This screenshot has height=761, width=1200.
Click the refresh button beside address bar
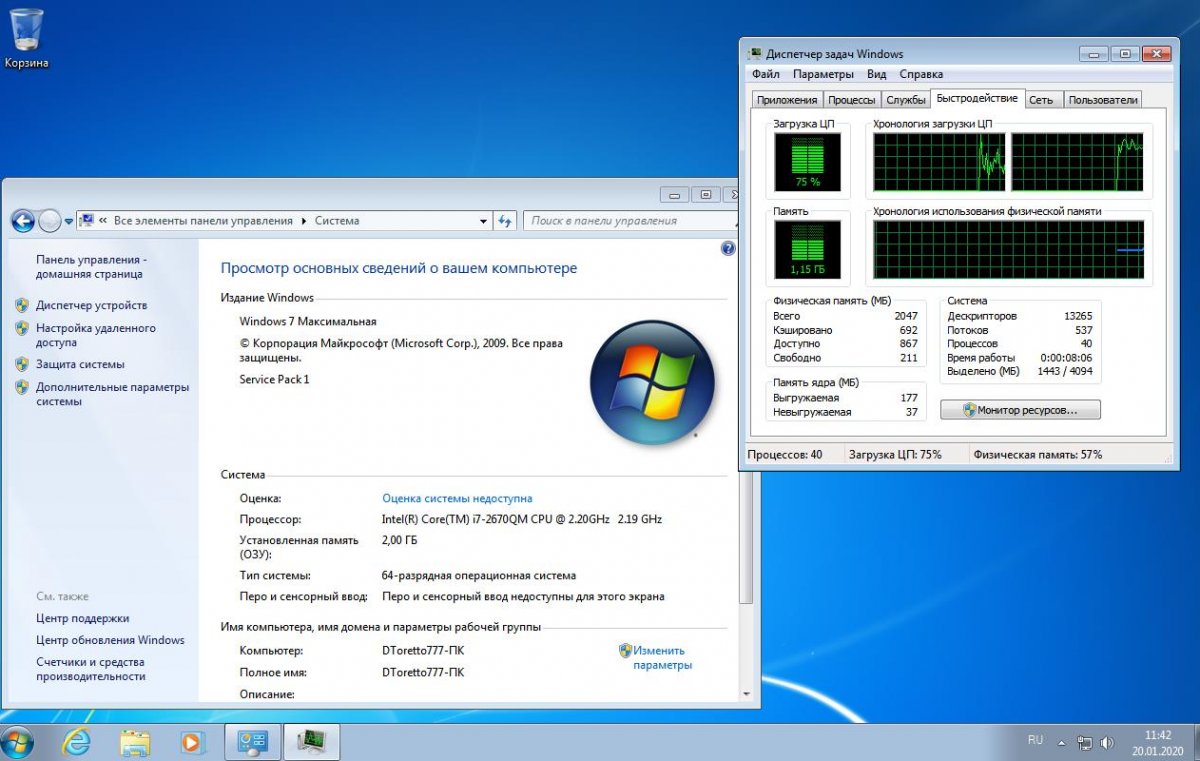tap(504, 221)
